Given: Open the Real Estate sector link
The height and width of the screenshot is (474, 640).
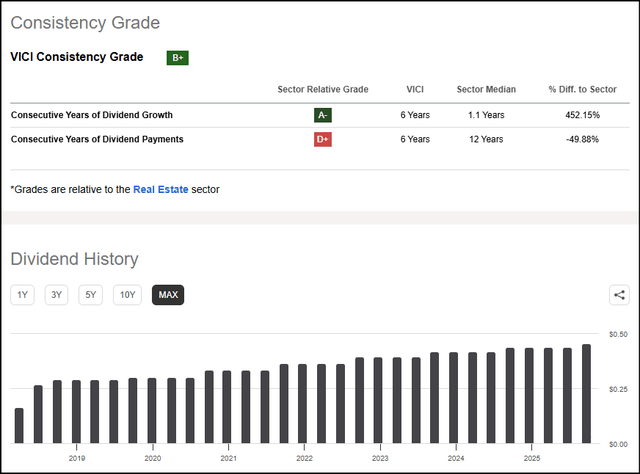Looking at the screenshot, I should (x=161, y=189).
